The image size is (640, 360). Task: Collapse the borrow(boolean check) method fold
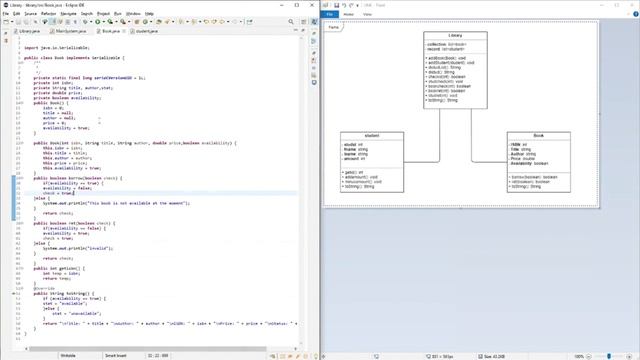point(22,178)
